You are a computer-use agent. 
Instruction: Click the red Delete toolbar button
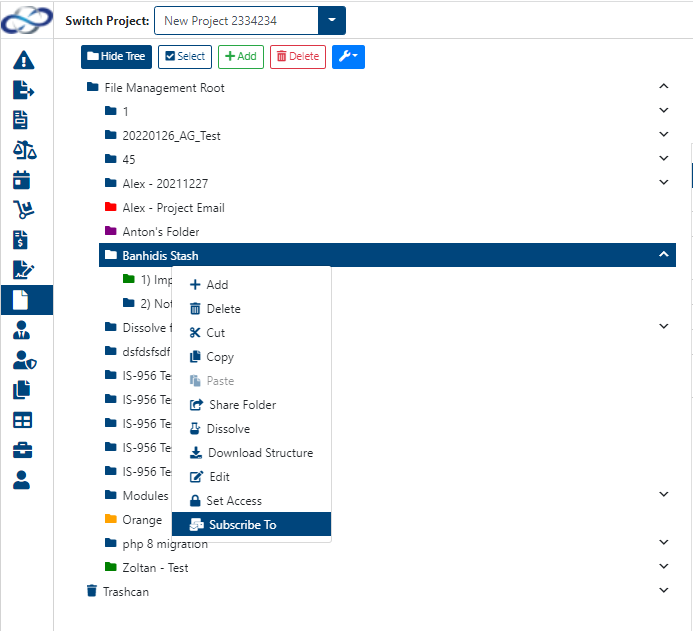coord(298,57)
